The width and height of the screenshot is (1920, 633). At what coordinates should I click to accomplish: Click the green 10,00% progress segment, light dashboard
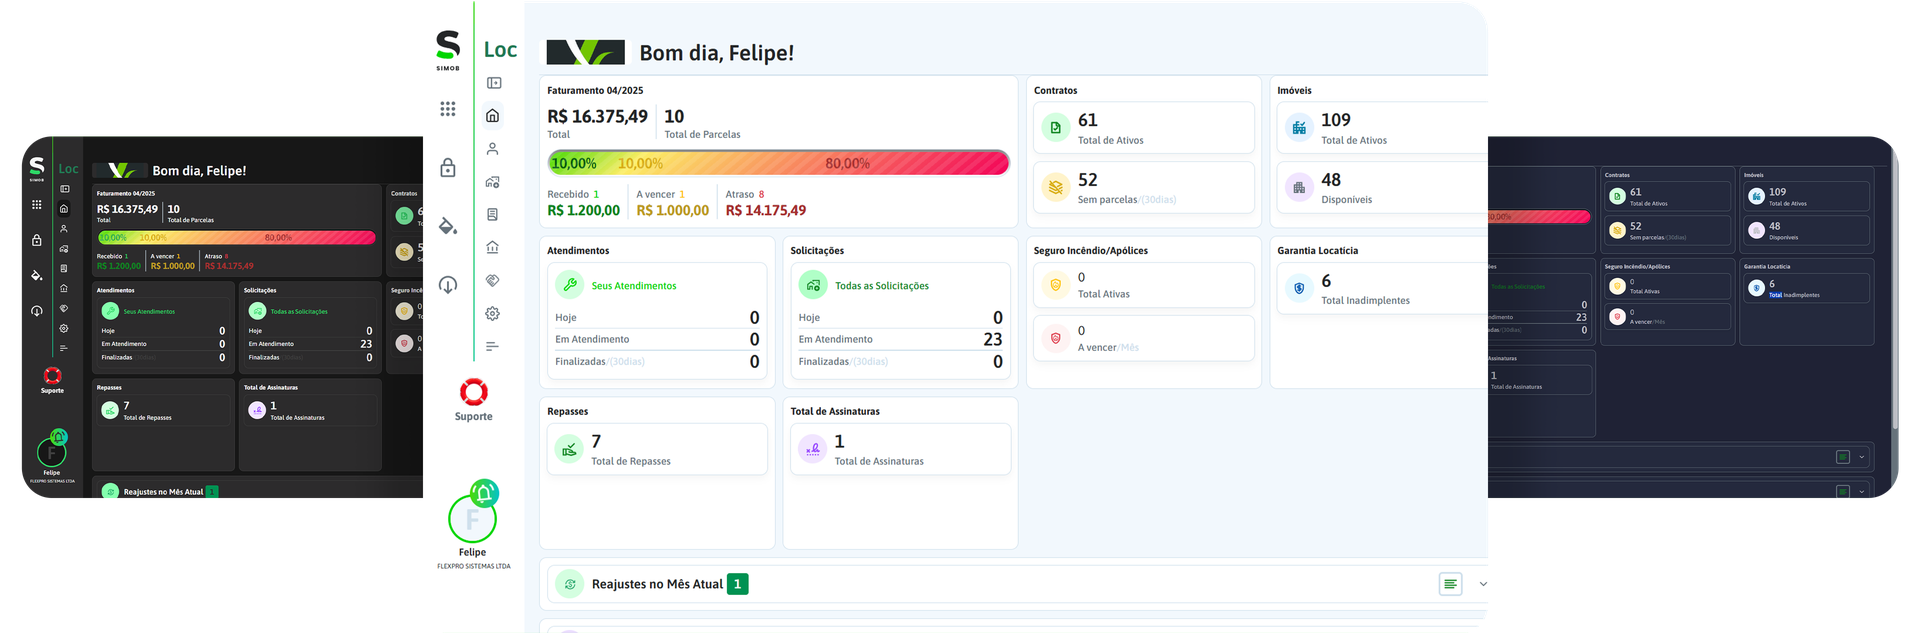574,163
